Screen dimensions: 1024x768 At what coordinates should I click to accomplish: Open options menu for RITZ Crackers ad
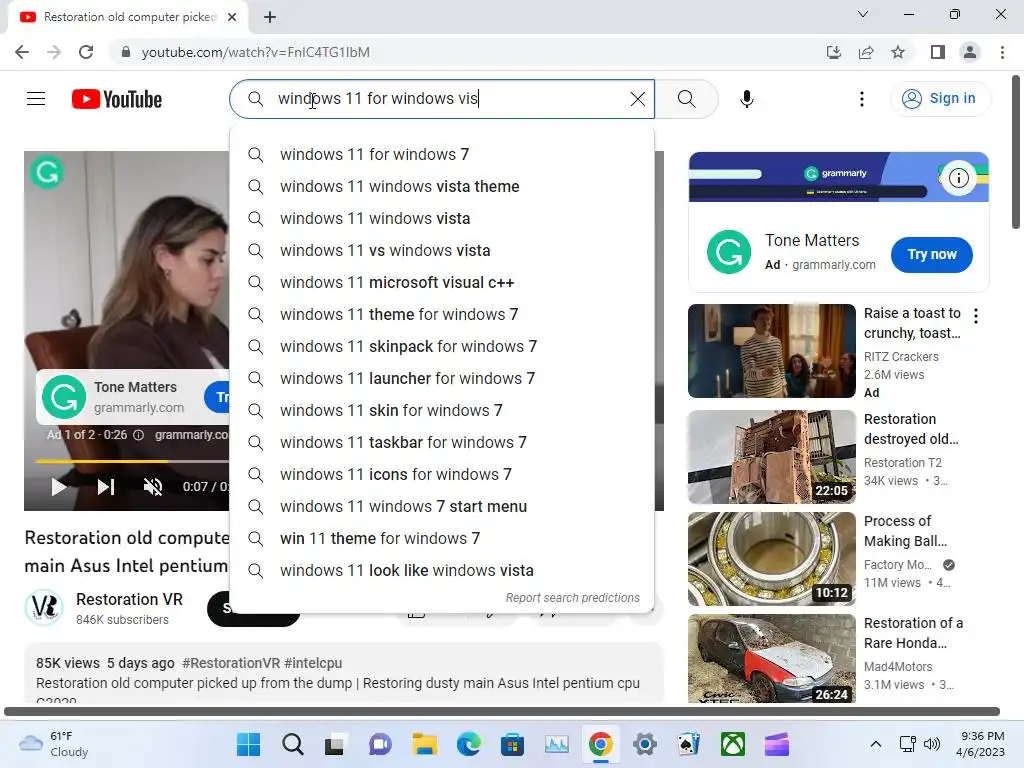coord(976,316)
